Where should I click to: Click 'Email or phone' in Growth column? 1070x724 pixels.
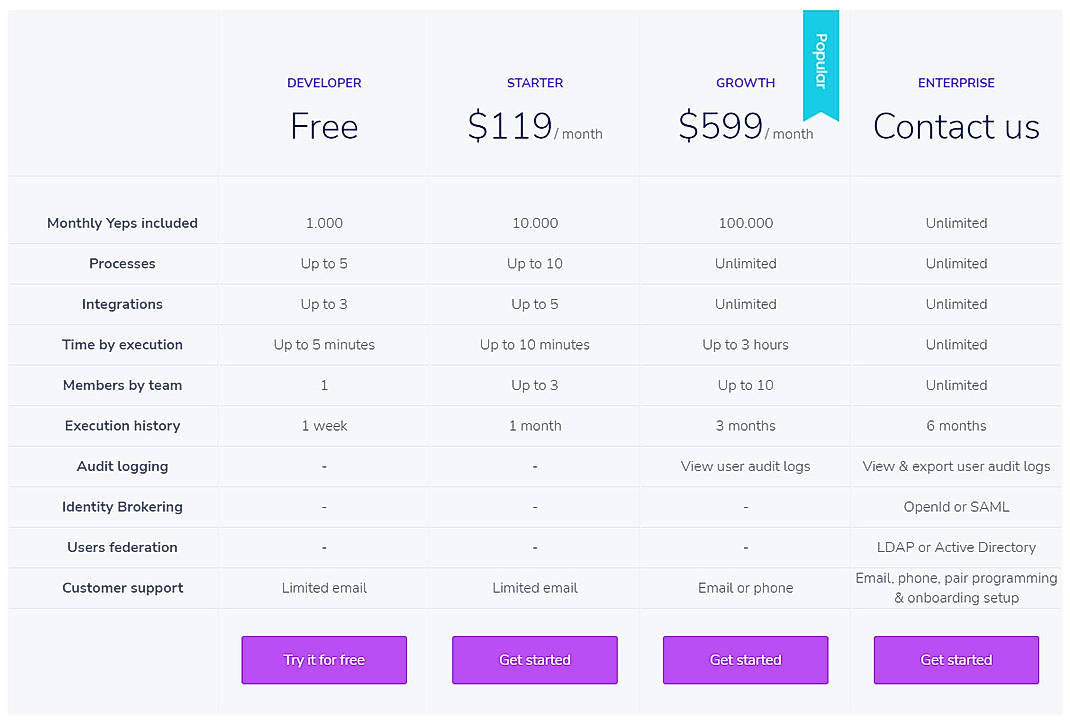[745, 588]
